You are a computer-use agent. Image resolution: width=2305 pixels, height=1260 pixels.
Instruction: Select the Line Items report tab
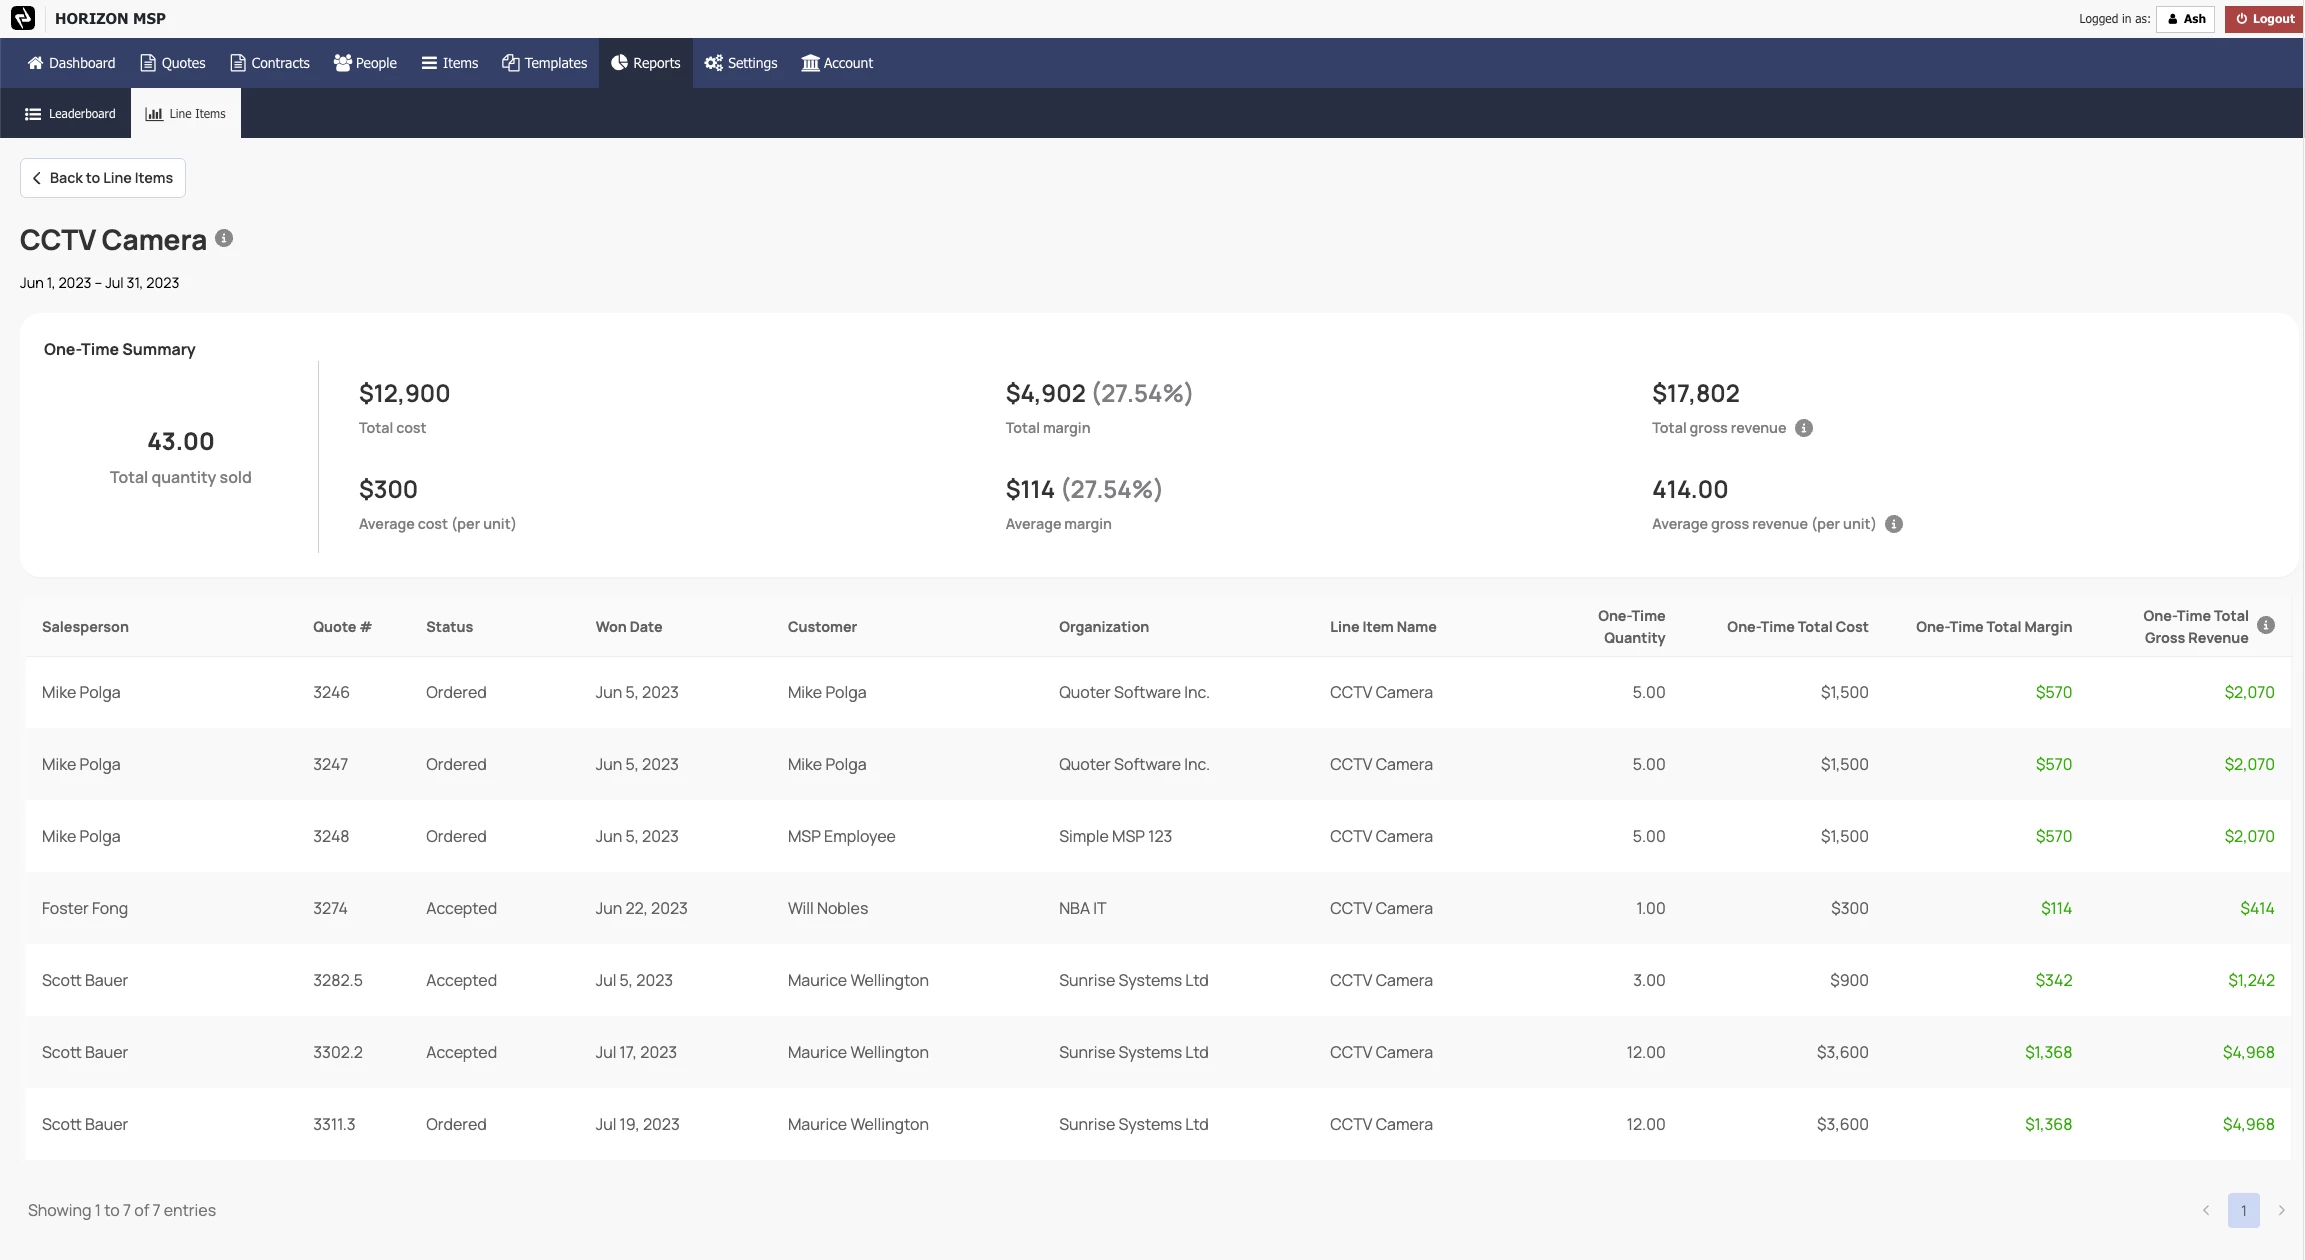click(x=186, y=114)
